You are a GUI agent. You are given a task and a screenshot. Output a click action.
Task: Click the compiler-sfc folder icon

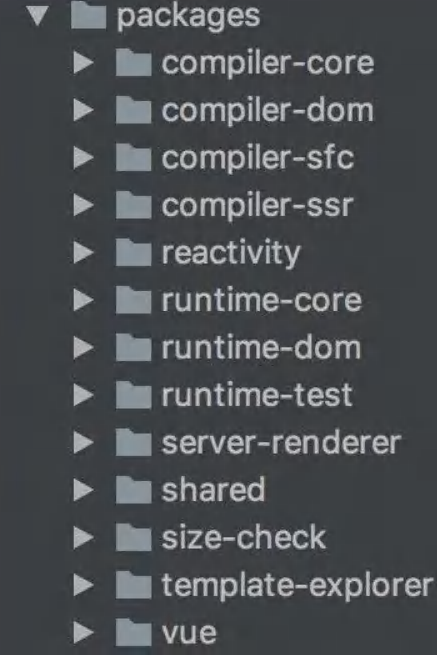133,157
